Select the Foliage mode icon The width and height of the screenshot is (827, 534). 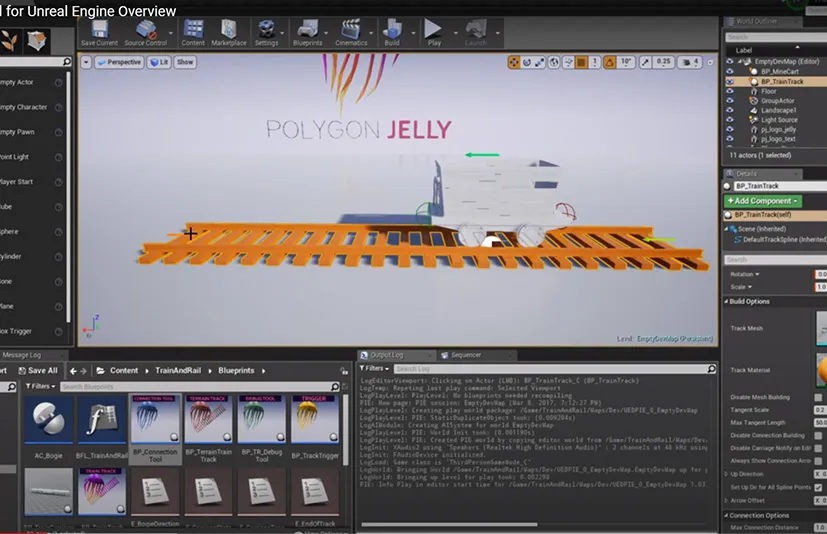click(8, 41)
